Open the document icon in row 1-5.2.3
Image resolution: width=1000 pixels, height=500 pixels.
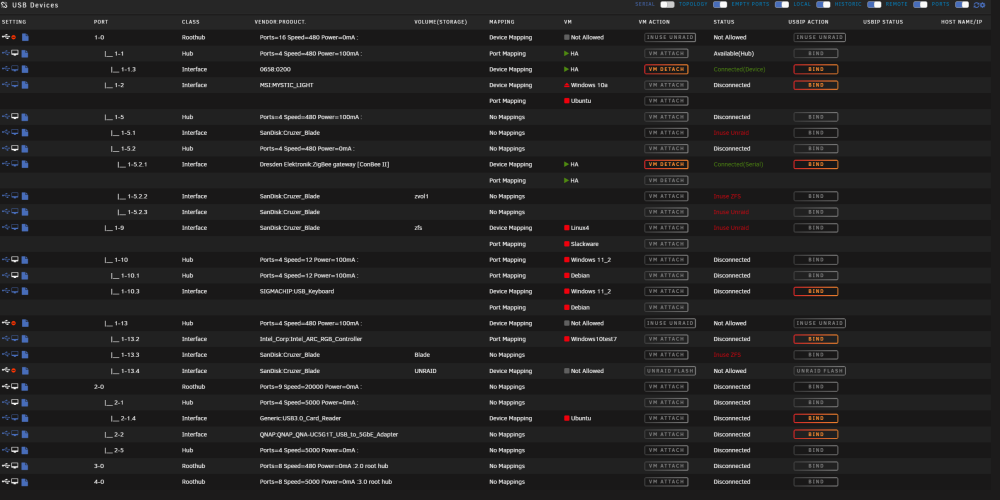[x=25, y=212]
